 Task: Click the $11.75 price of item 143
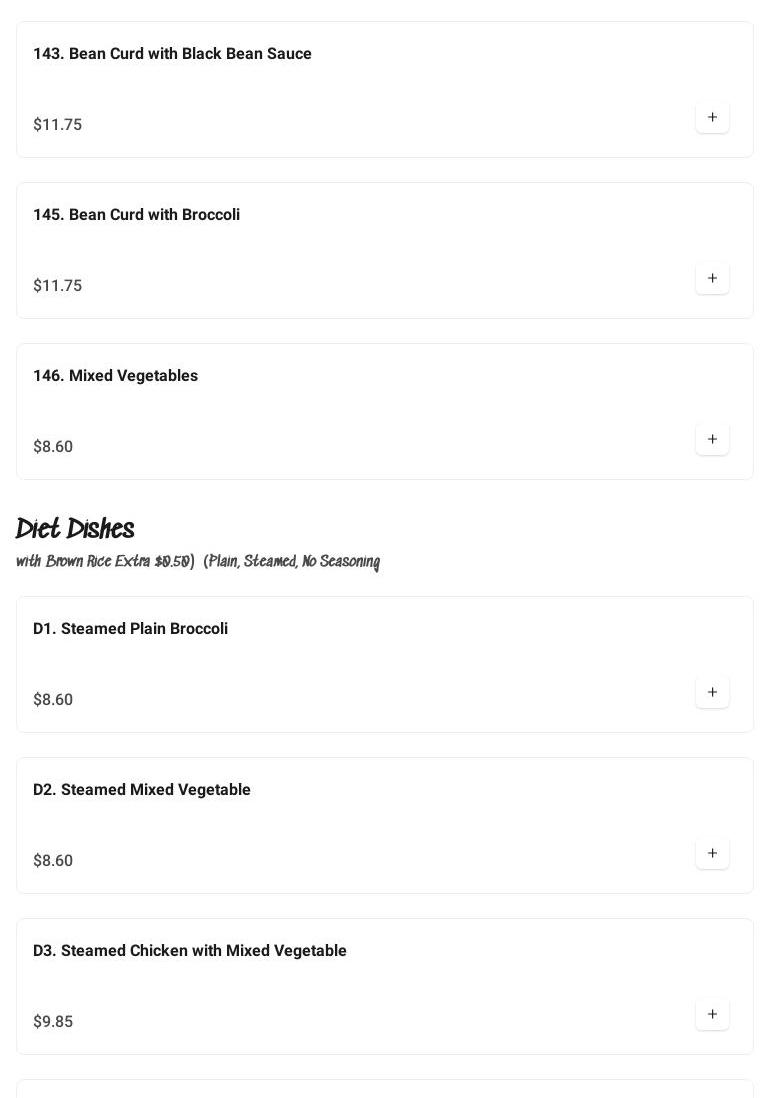[57, 125]
